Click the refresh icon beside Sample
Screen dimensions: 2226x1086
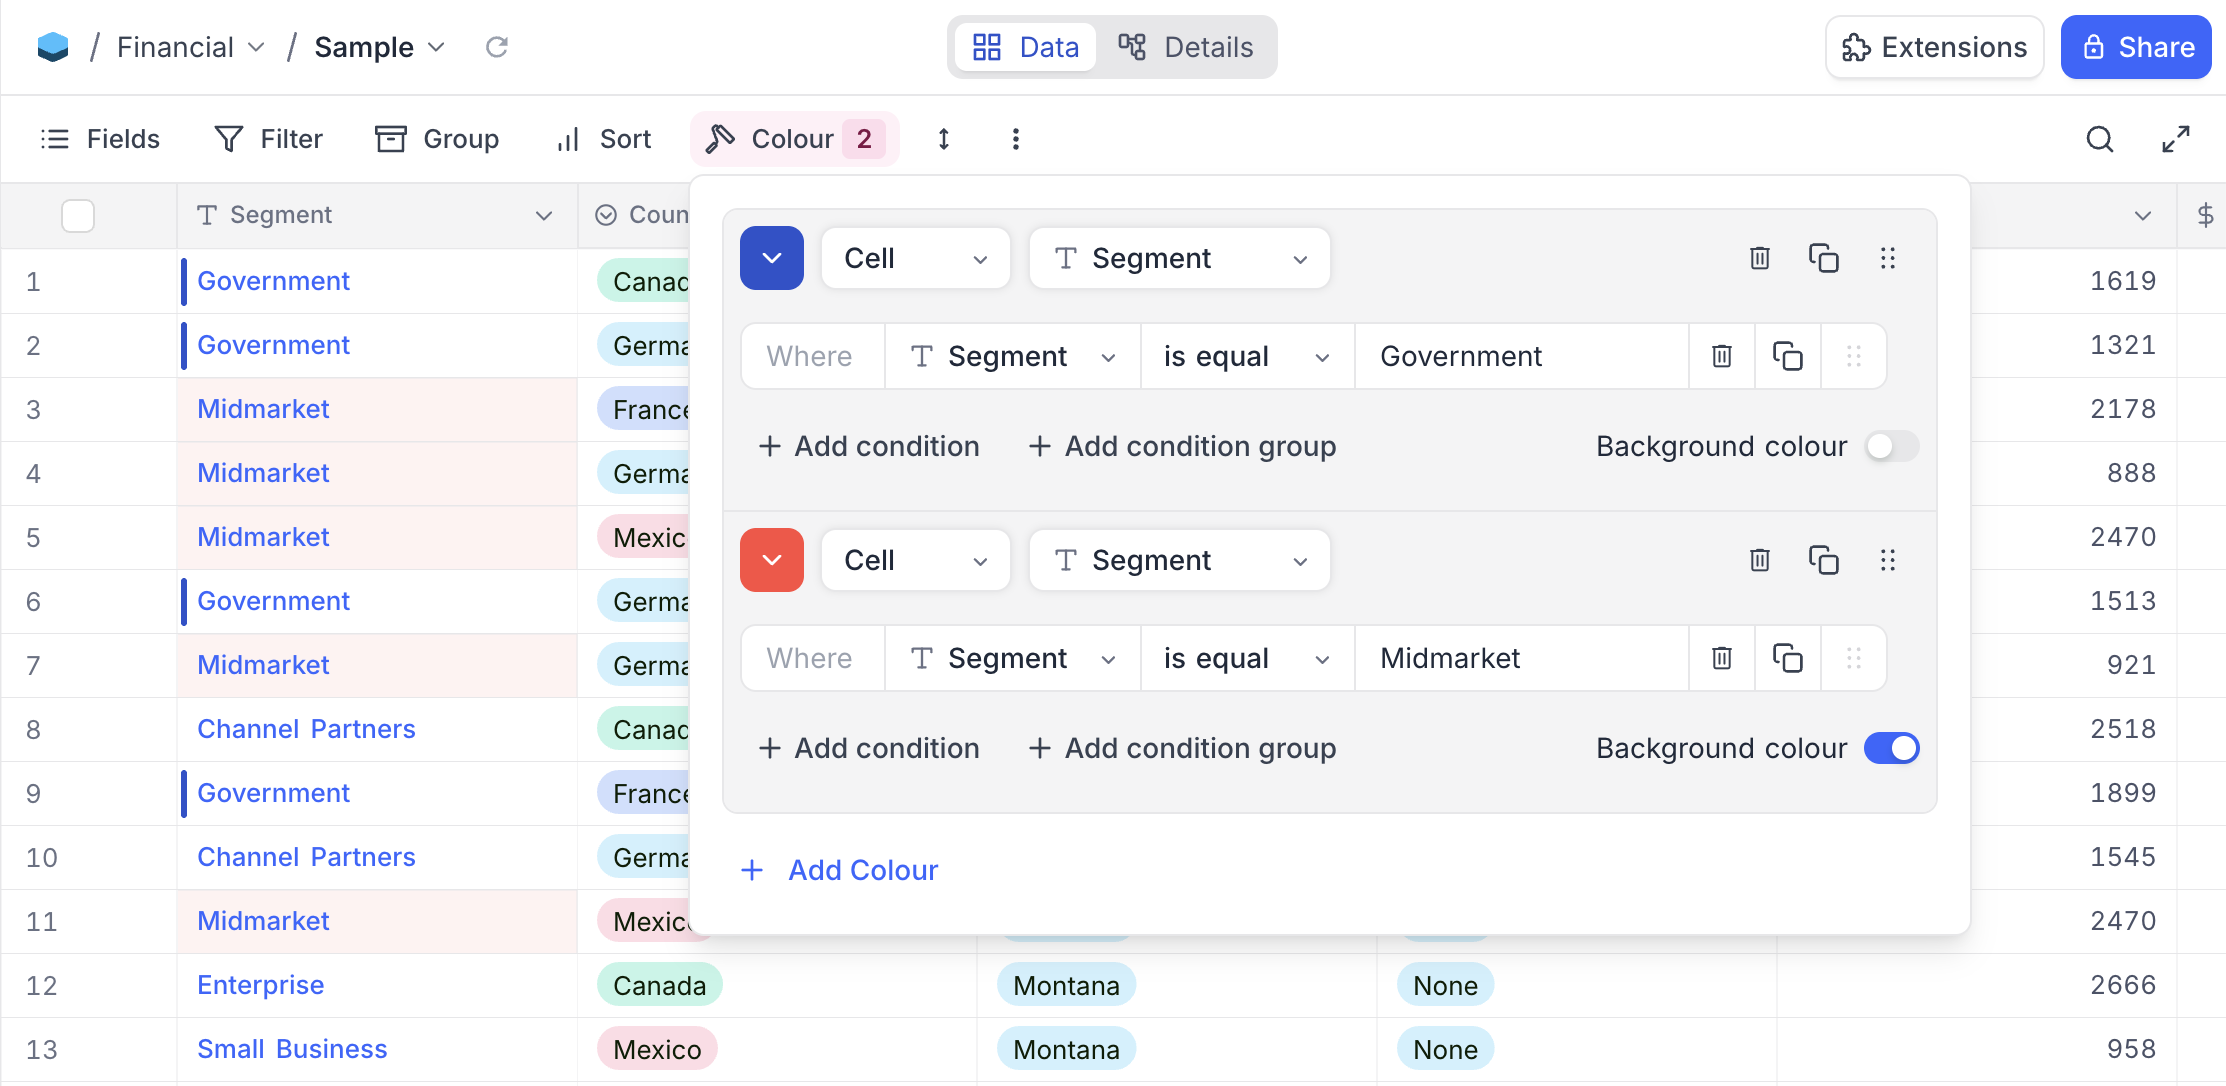[497, 47]
